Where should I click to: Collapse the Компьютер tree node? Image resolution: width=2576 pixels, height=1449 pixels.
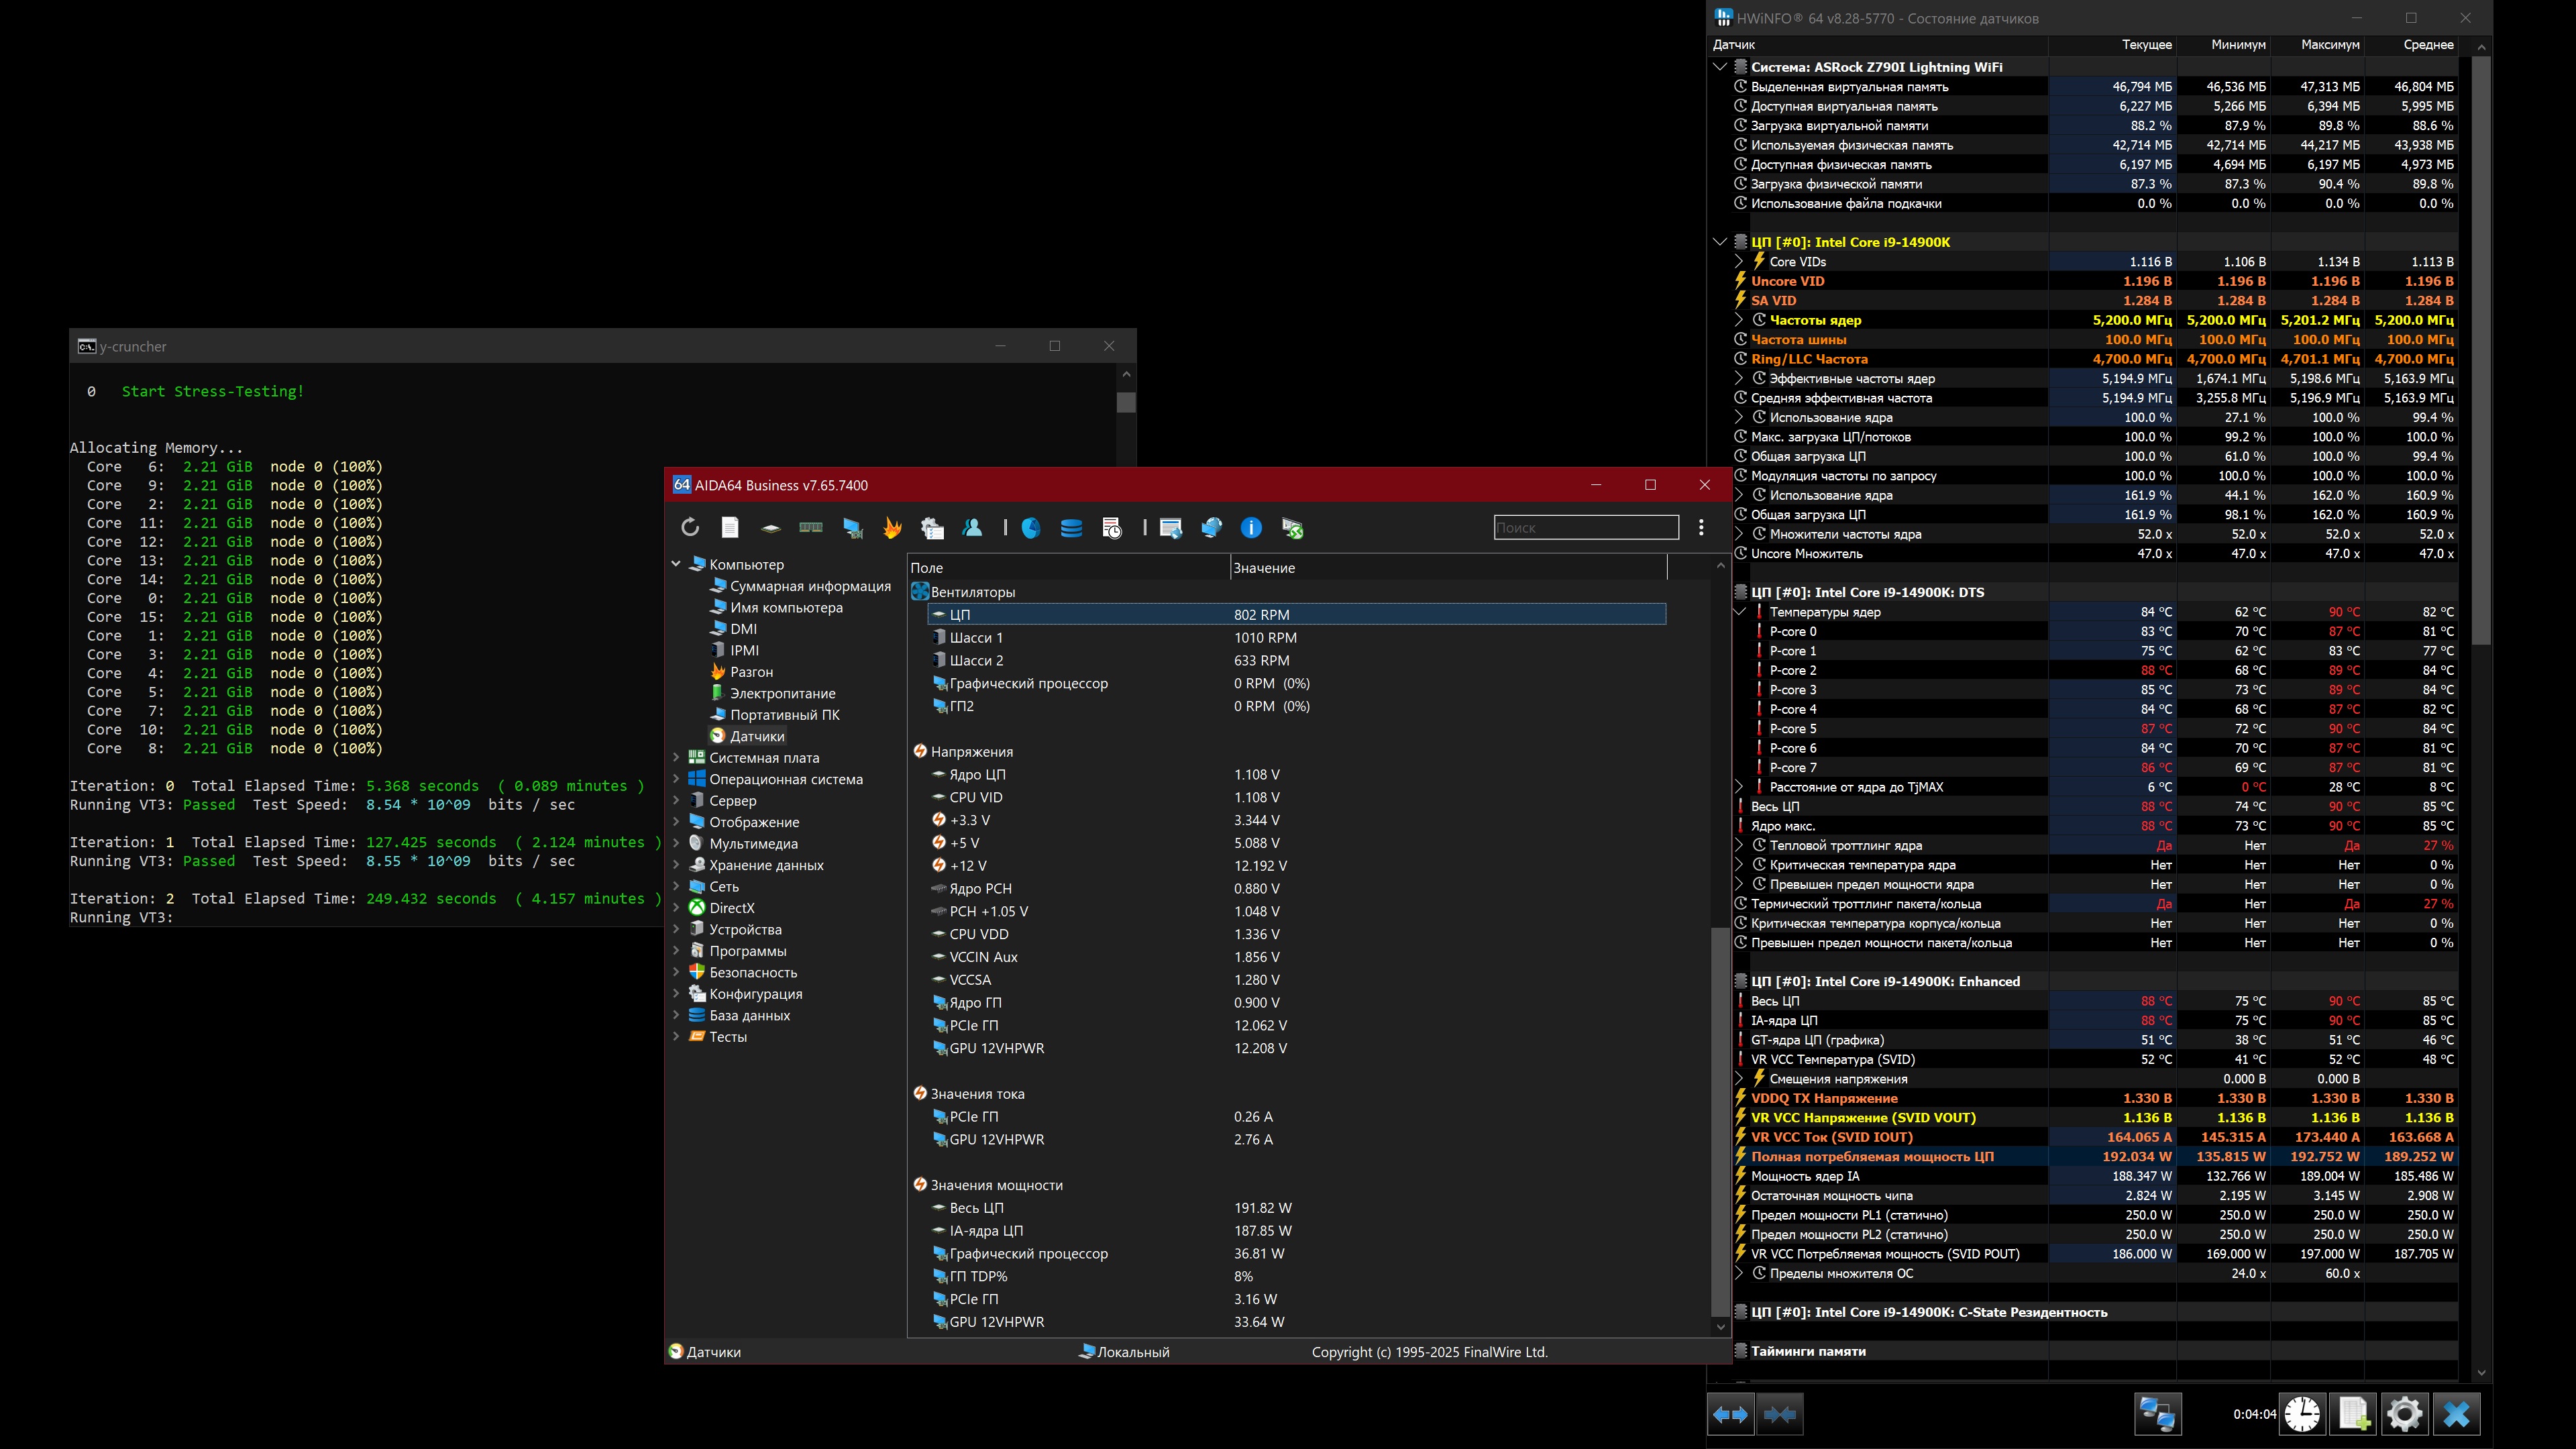pyautogui.click(x=676, y=565)
